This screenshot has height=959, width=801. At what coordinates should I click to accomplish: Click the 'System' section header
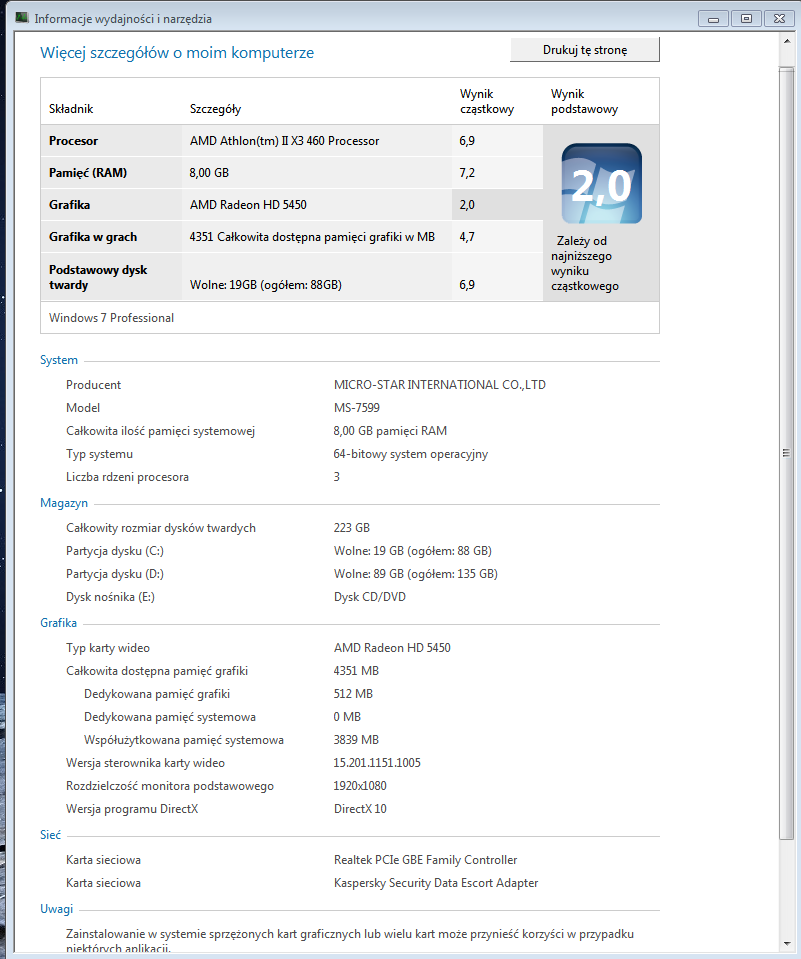[x=58, y=360]
